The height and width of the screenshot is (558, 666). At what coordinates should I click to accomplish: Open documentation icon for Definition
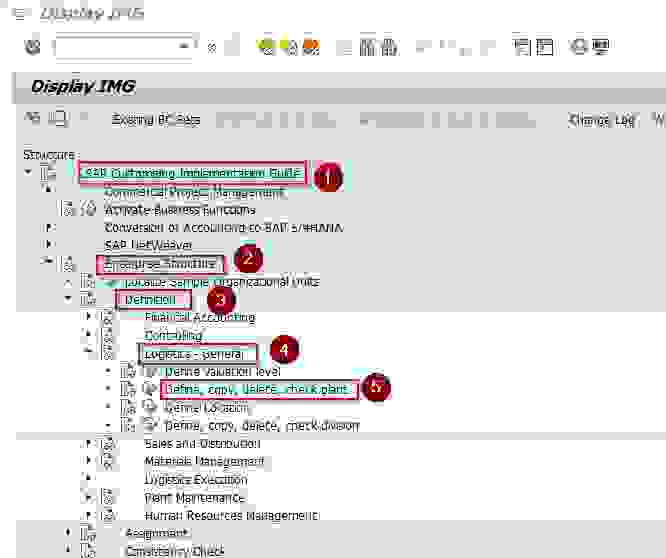[88, 299]
